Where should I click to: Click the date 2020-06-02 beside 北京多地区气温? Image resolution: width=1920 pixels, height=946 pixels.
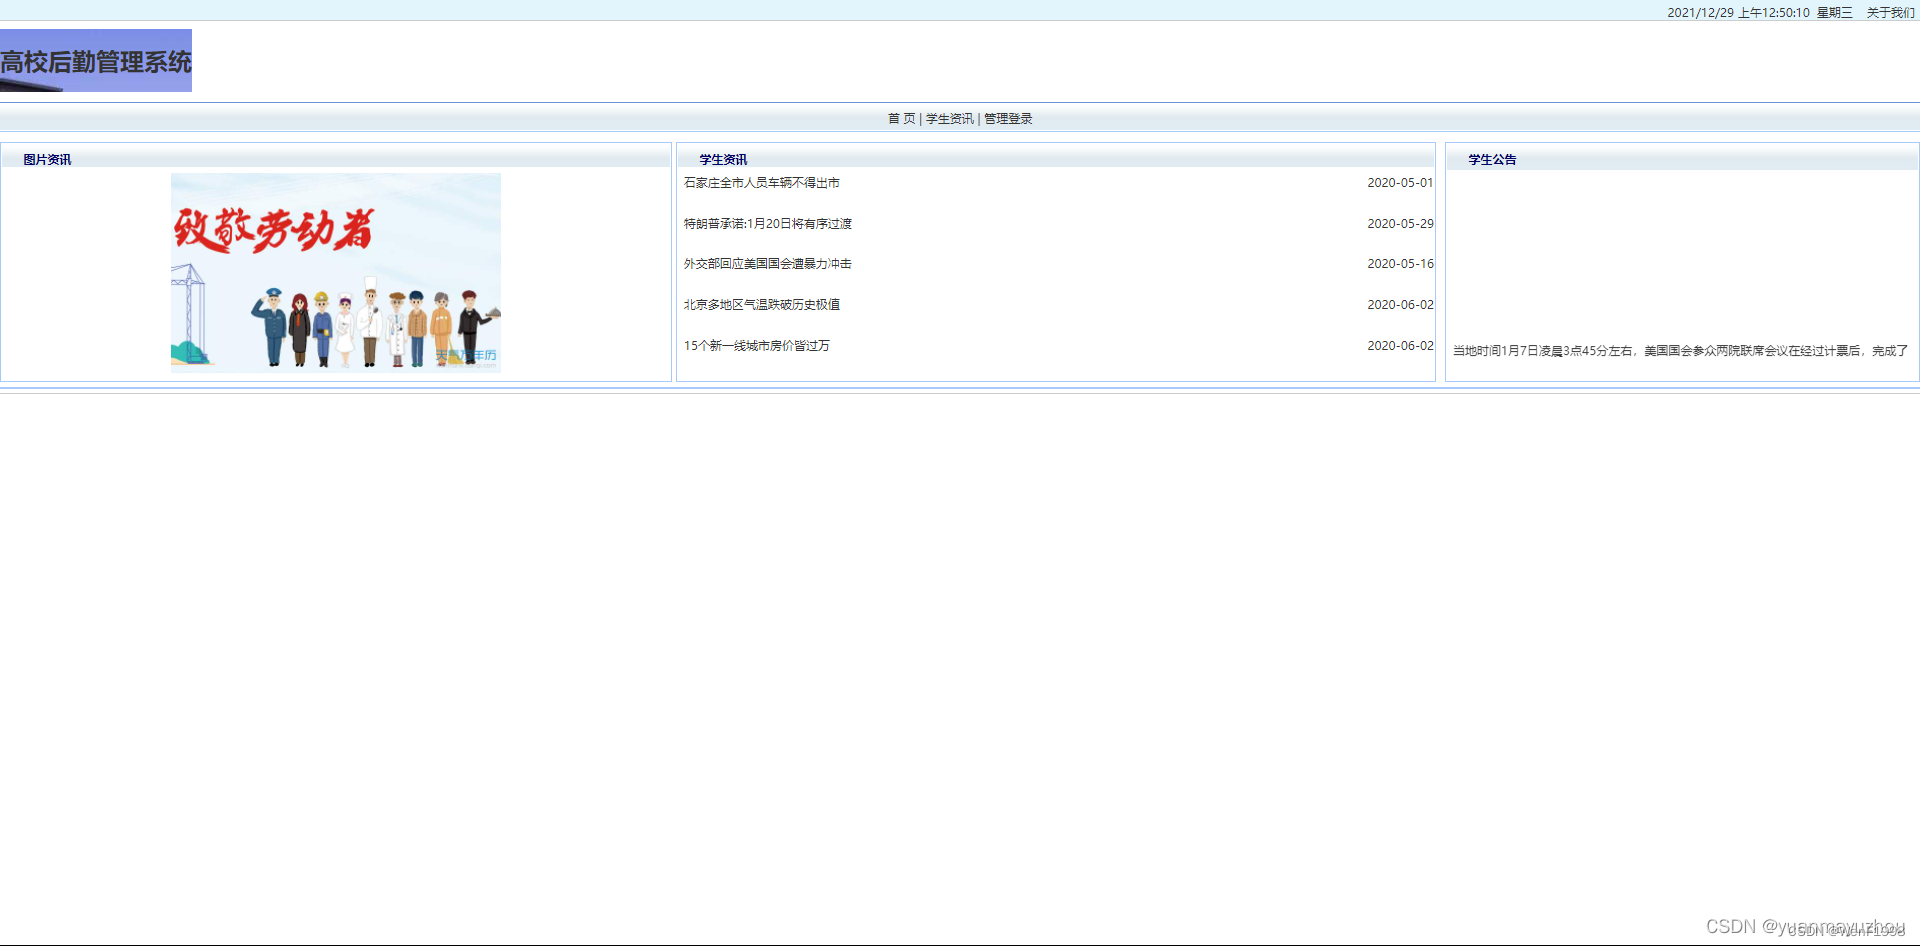point(1400,305)
